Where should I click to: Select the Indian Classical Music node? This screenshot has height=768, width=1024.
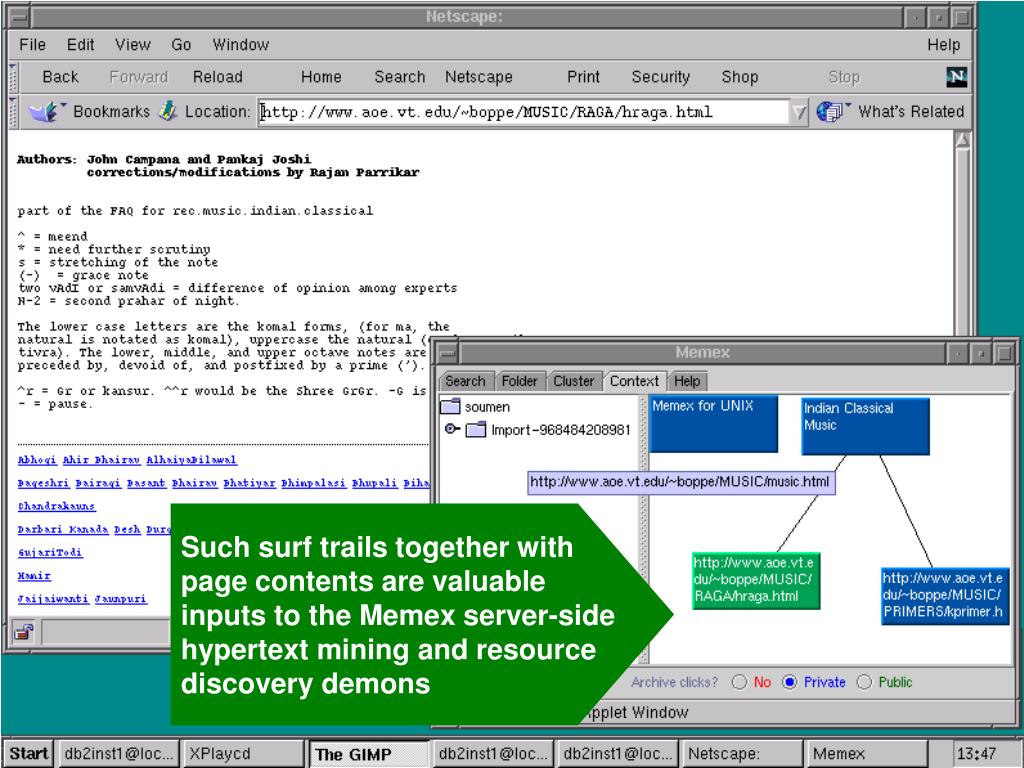[865, 426]
